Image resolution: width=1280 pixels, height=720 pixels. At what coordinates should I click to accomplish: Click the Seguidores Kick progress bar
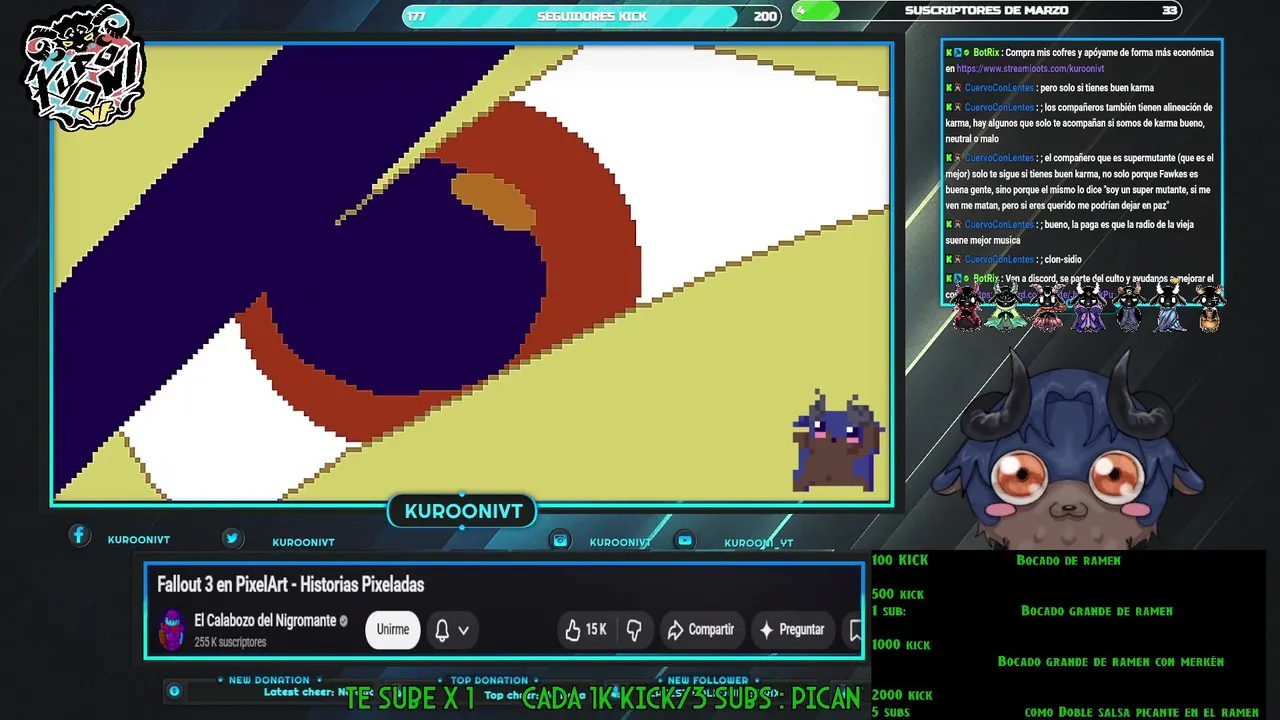590,16
